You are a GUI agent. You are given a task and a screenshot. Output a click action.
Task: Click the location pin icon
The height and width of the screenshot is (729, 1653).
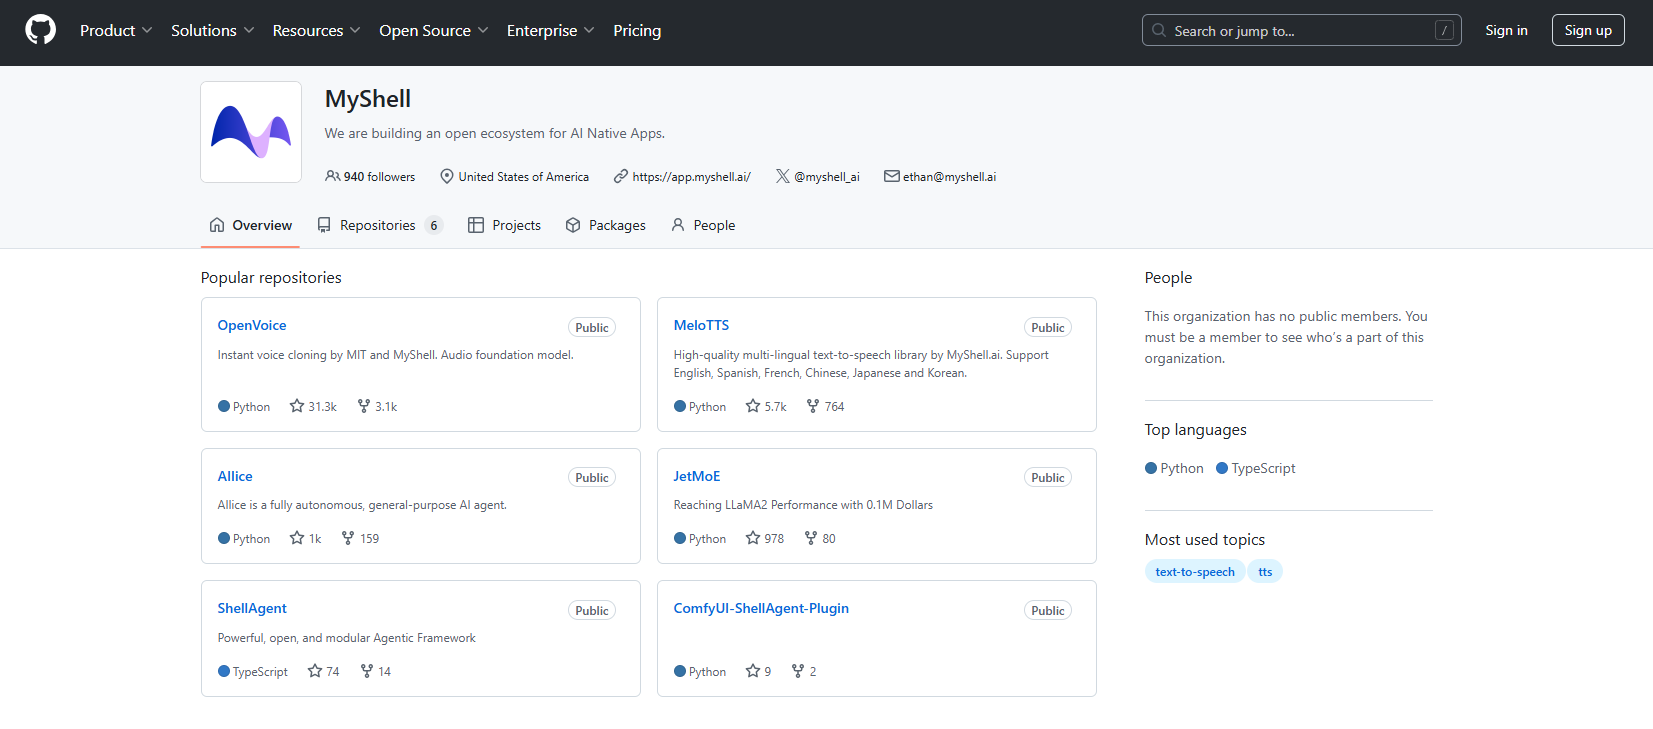pos(447,176)
